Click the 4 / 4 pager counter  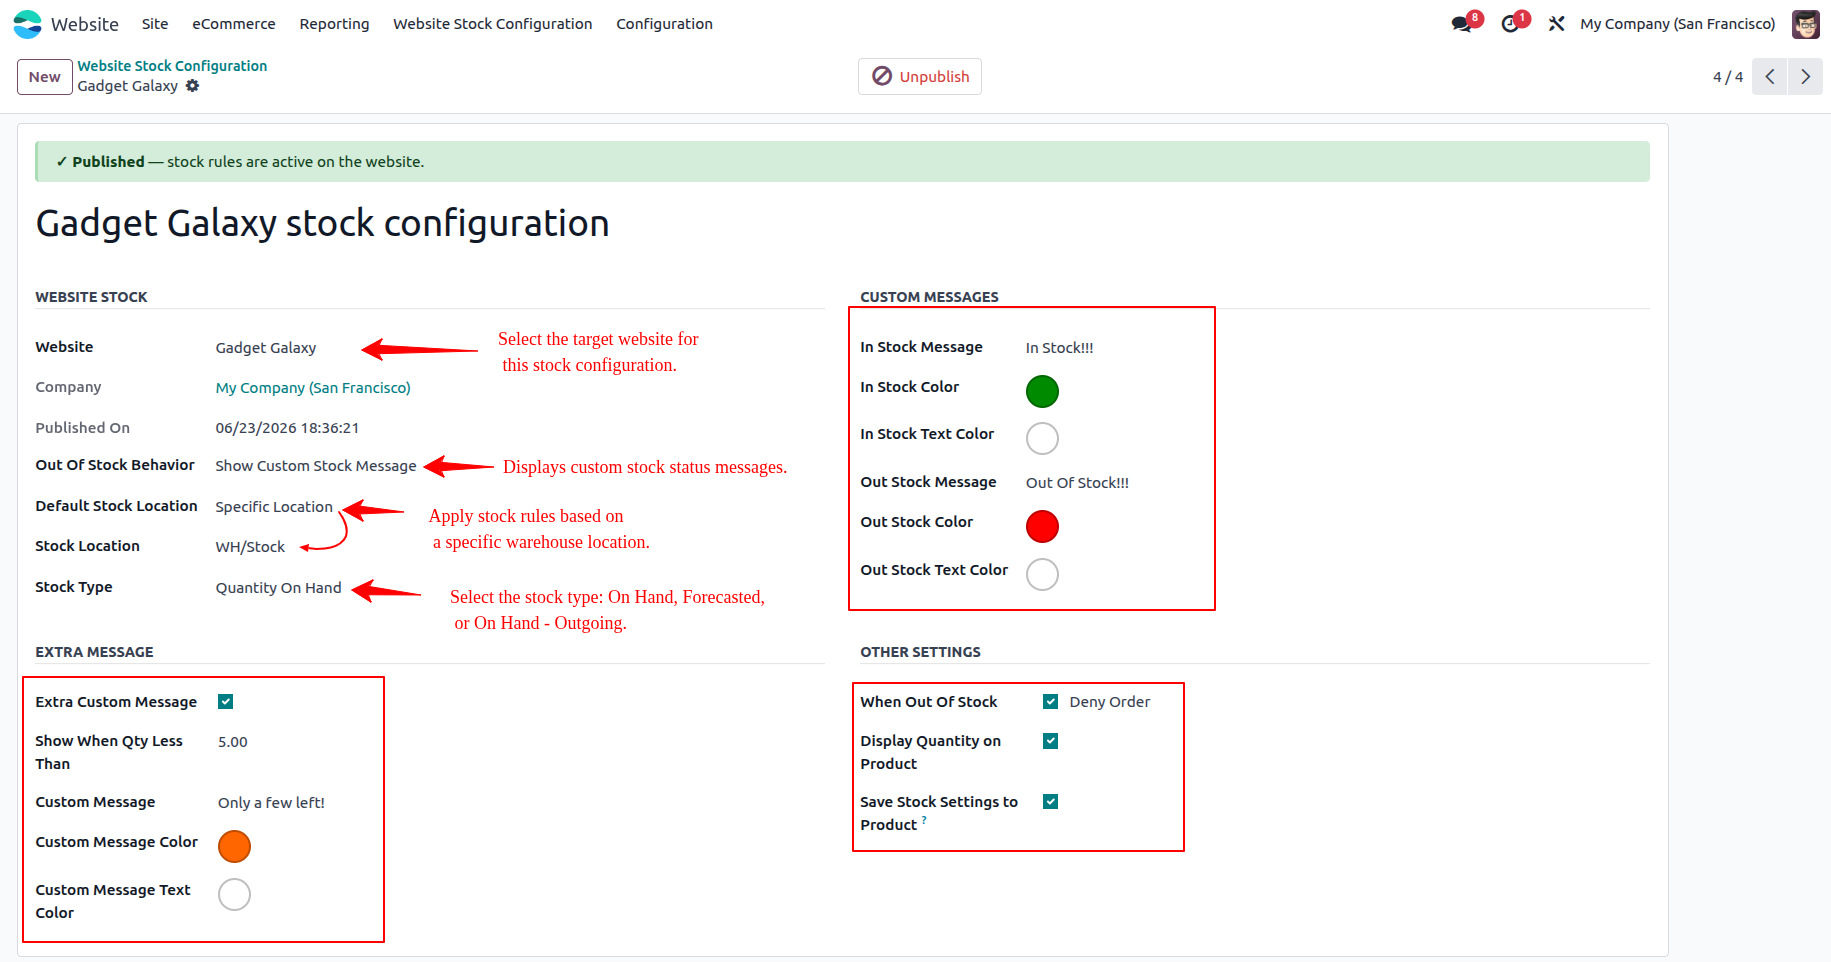(x=1727, y=77)
